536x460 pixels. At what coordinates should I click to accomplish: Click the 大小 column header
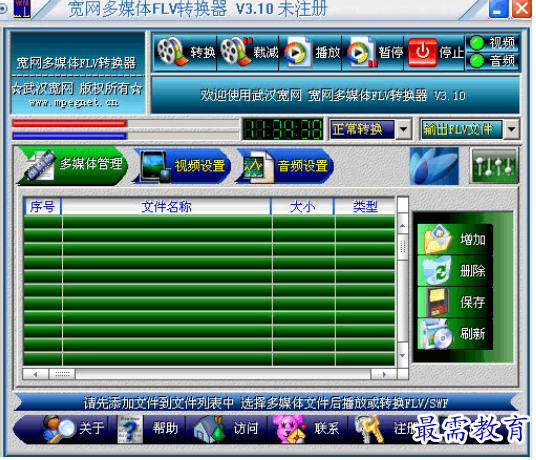tap(303, 206)
